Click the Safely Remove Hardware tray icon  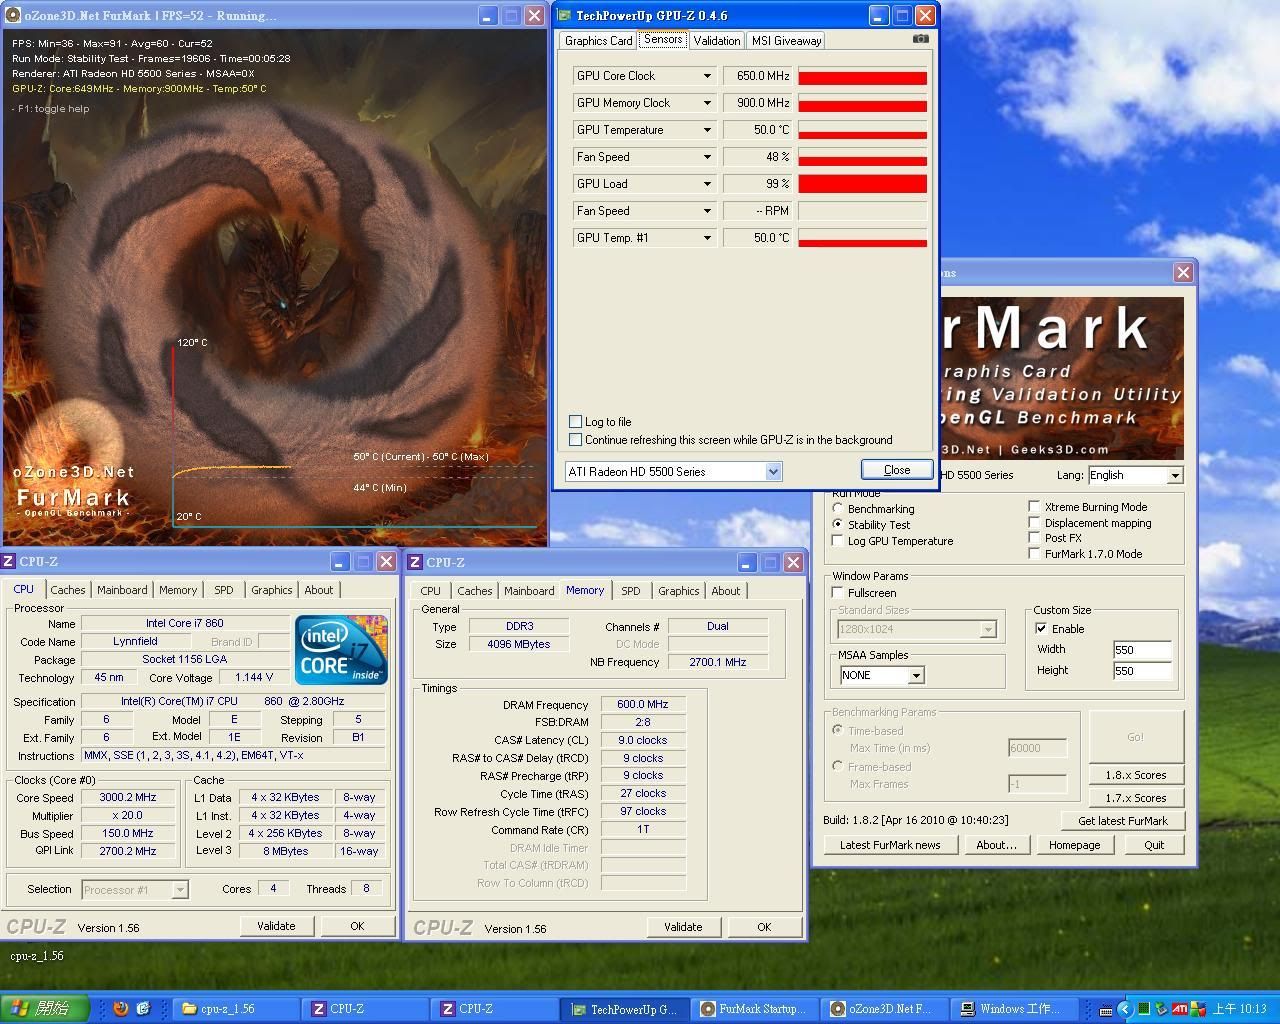pyautogui.click(x=1162, y=1008)
